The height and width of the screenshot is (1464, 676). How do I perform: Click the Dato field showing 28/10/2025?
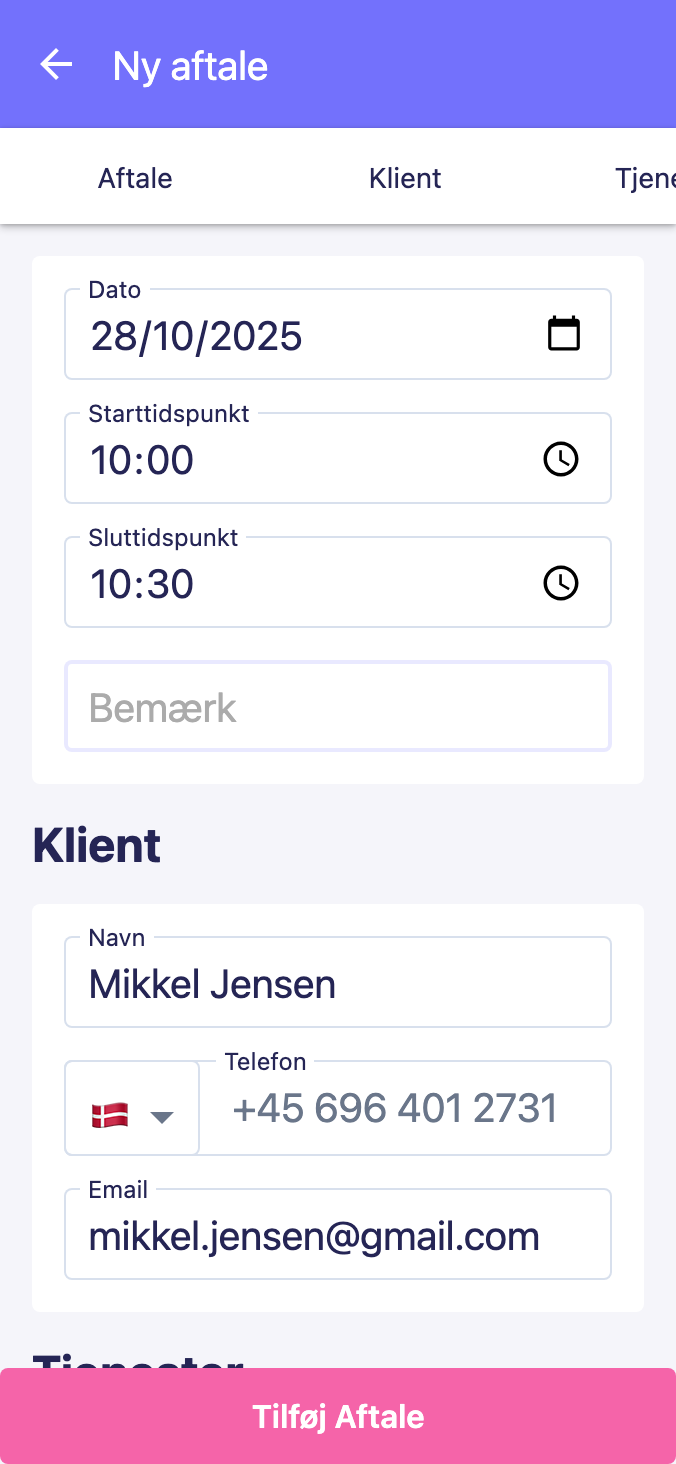[300, 336]
